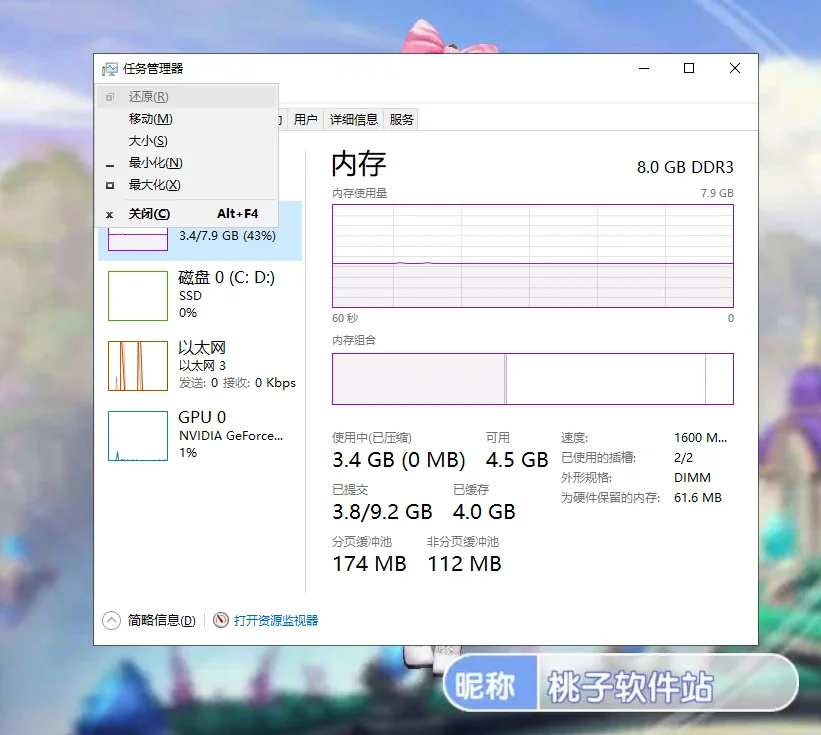
Task: Select GPU 0 NVIDIA GeForce item
Action: tap(199, 436)
